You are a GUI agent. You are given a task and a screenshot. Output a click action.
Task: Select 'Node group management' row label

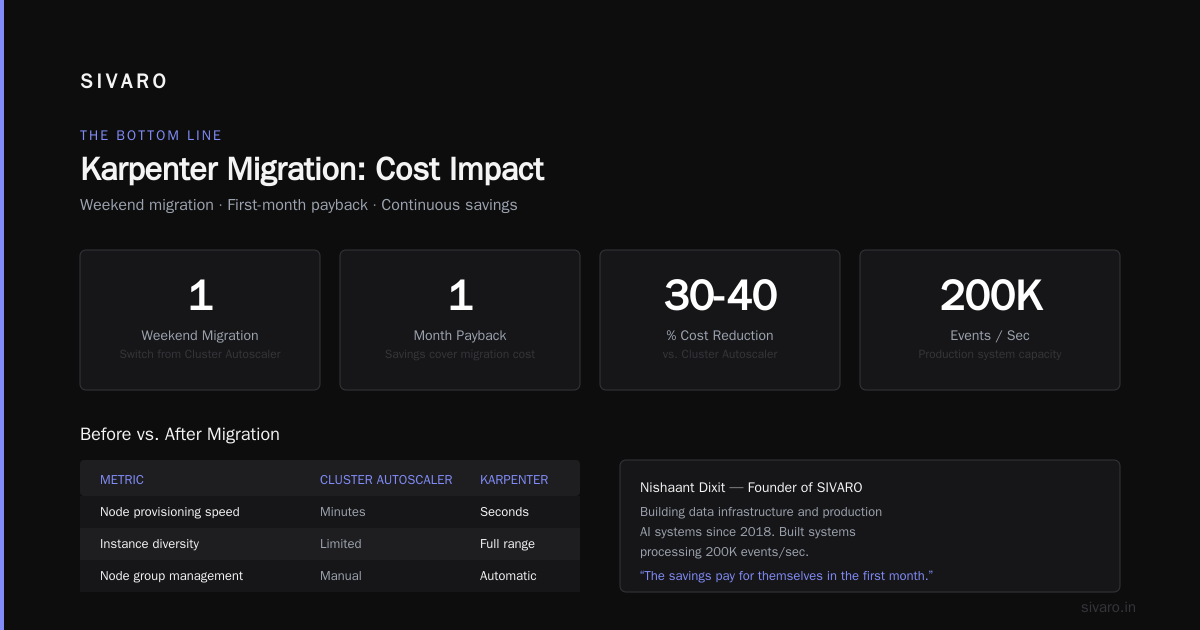click(x=171, y=576)
